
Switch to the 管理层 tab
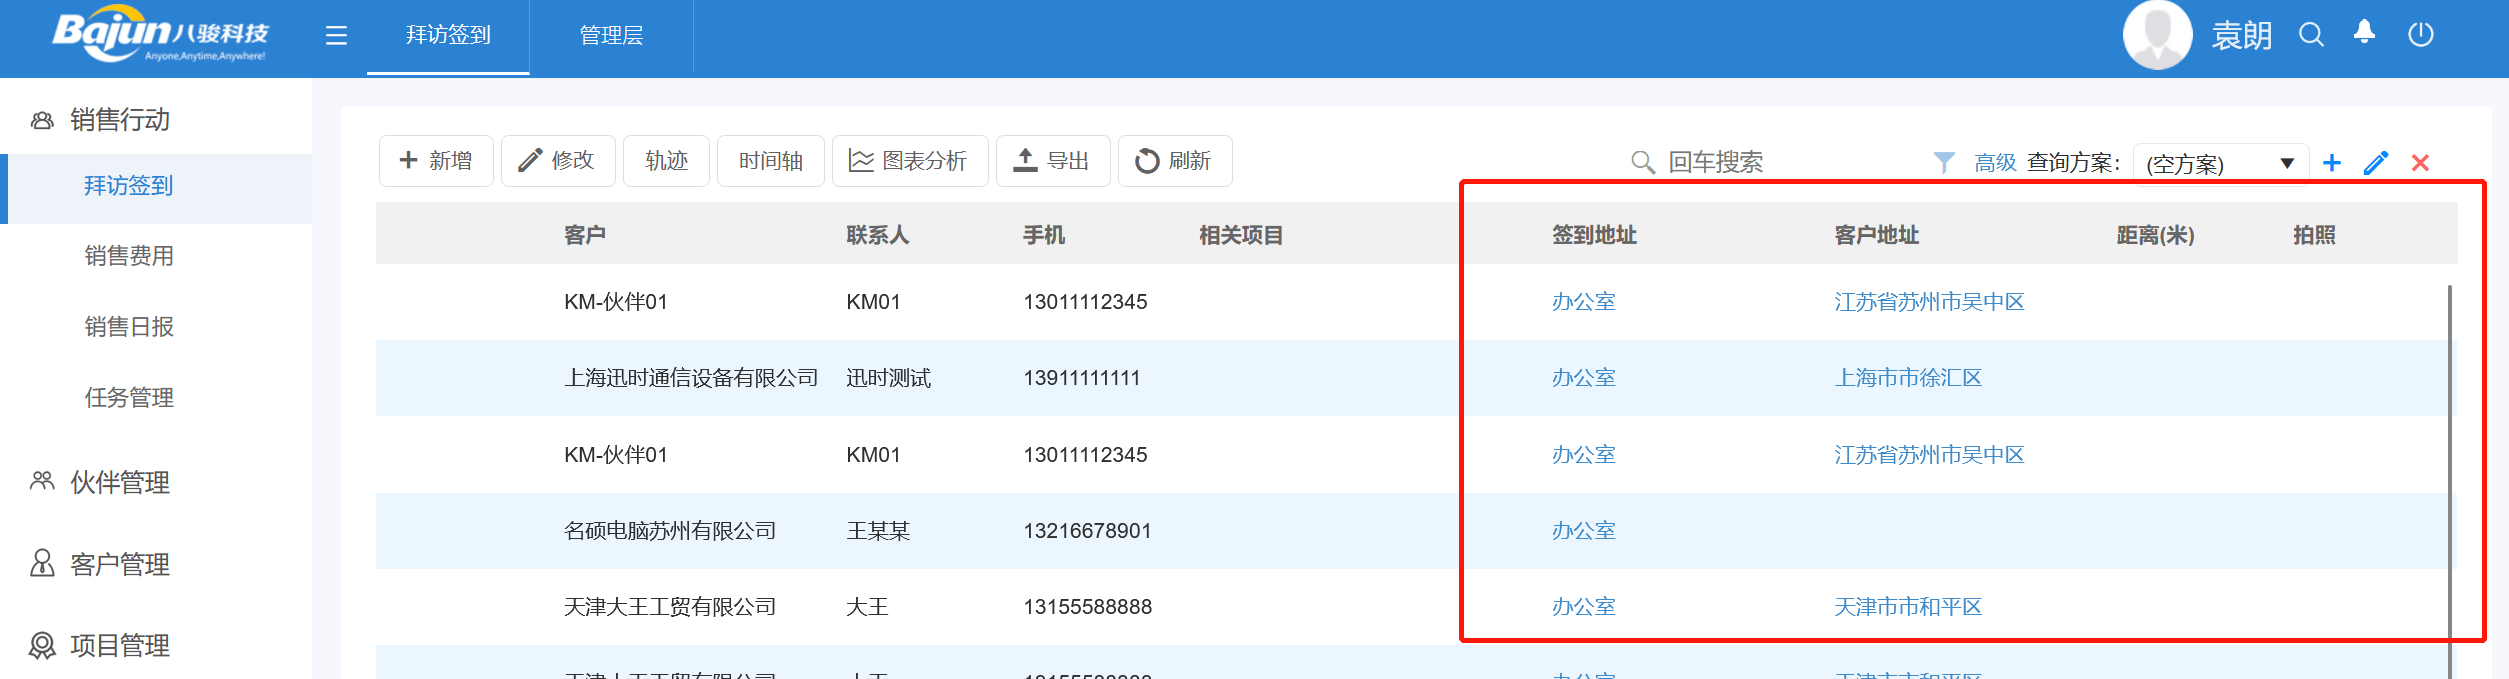611,36
